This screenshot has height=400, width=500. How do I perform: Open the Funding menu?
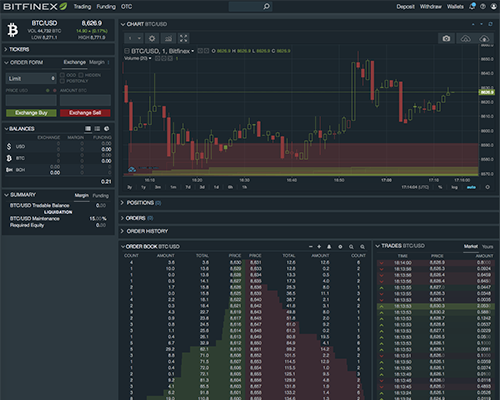pos(106,7)
